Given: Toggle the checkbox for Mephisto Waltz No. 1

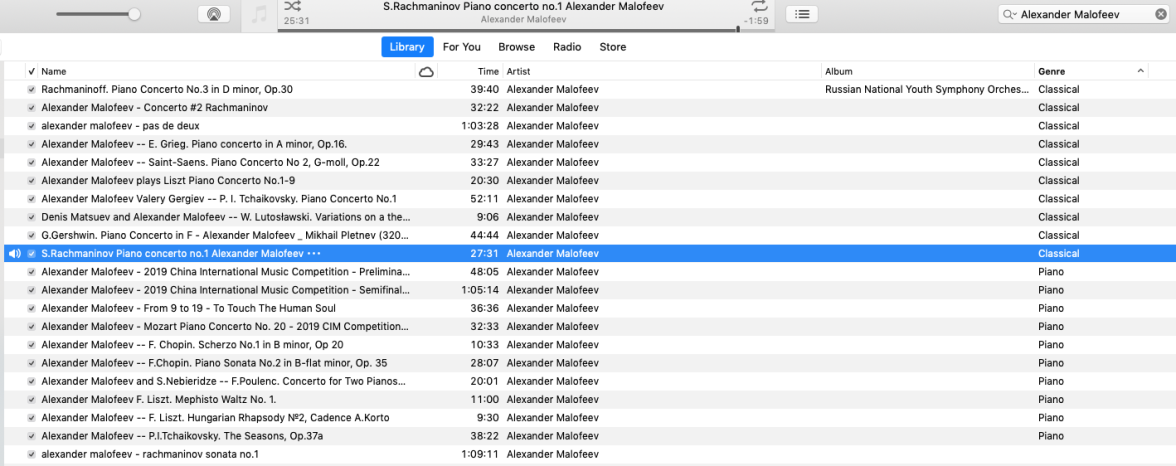Looking at the screenshot, I should click(x=32, y=400).
